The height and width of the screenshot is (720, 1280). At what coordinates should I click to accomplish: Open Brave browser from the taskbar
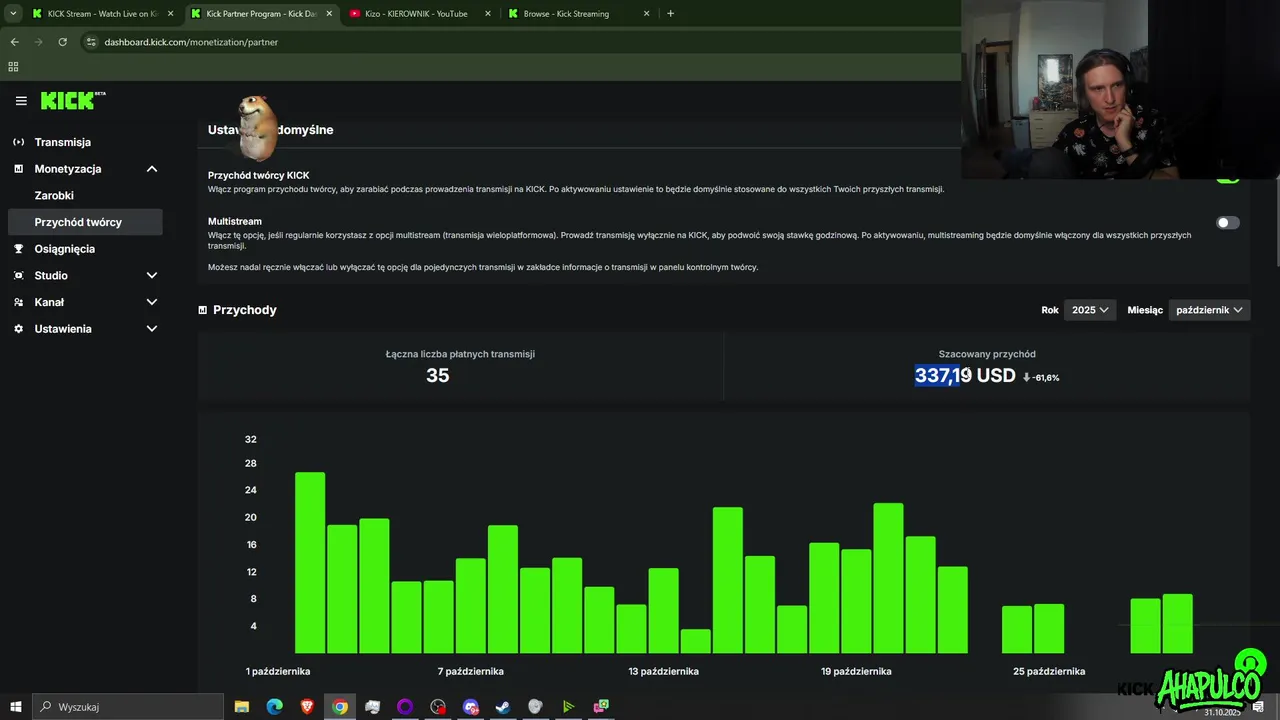pyautogui.click(x=307, y=707)
